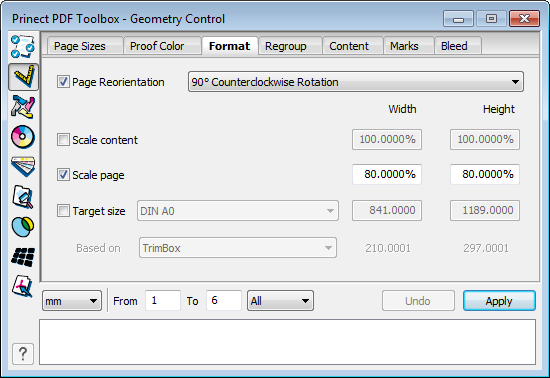Open the checklist preflight tool icon
Viewport: 550px width, 378px height.
click(x=23, y=46)
